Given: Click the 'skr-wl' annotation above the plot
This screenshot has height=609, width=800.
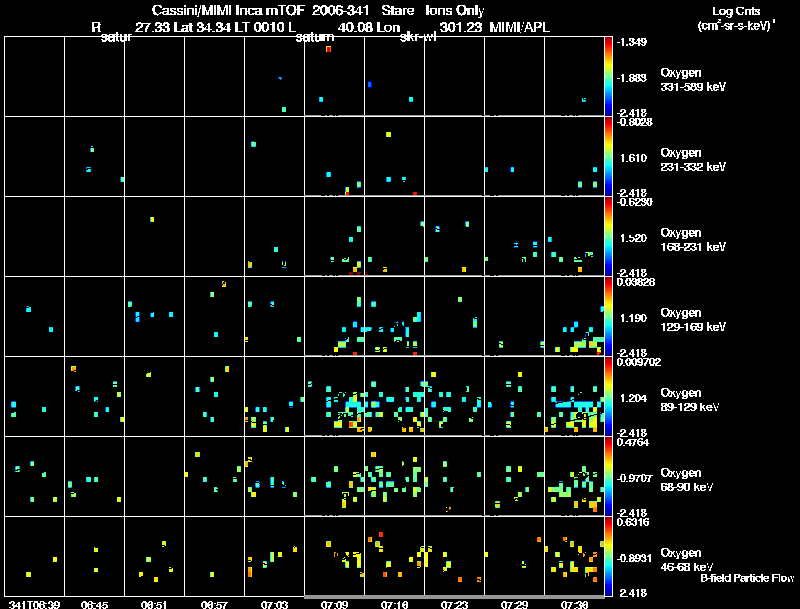Looking at the screenshot, I should [x=418, y=37].
